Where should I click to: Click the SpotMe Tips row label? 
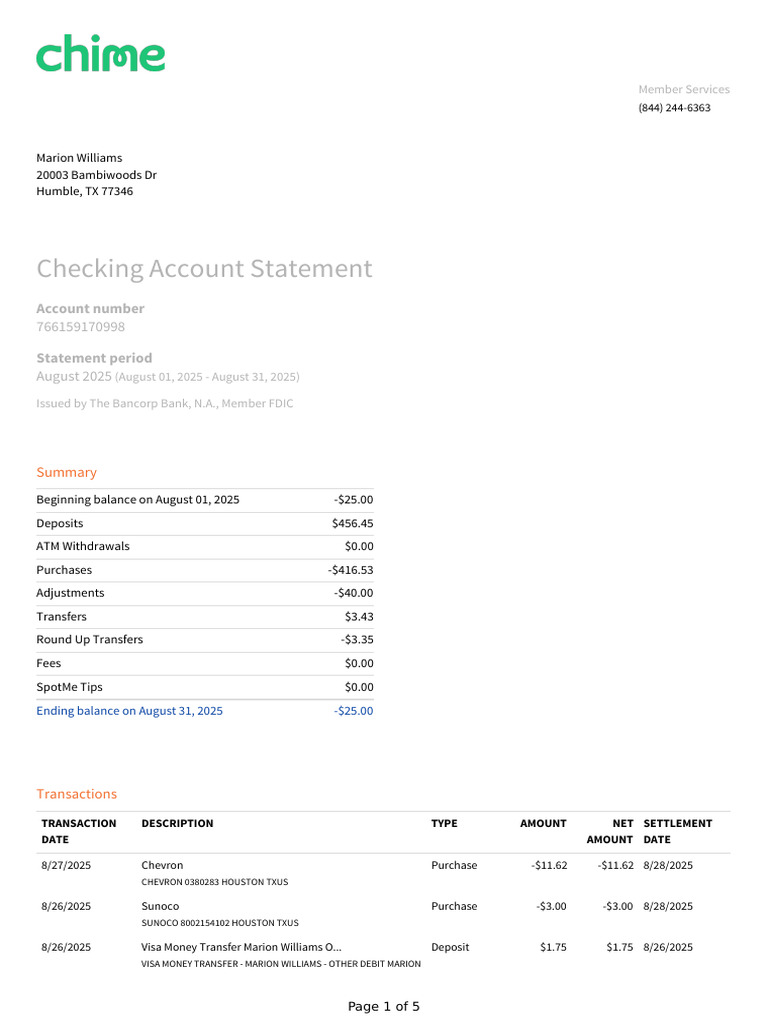tap(69, 687)
